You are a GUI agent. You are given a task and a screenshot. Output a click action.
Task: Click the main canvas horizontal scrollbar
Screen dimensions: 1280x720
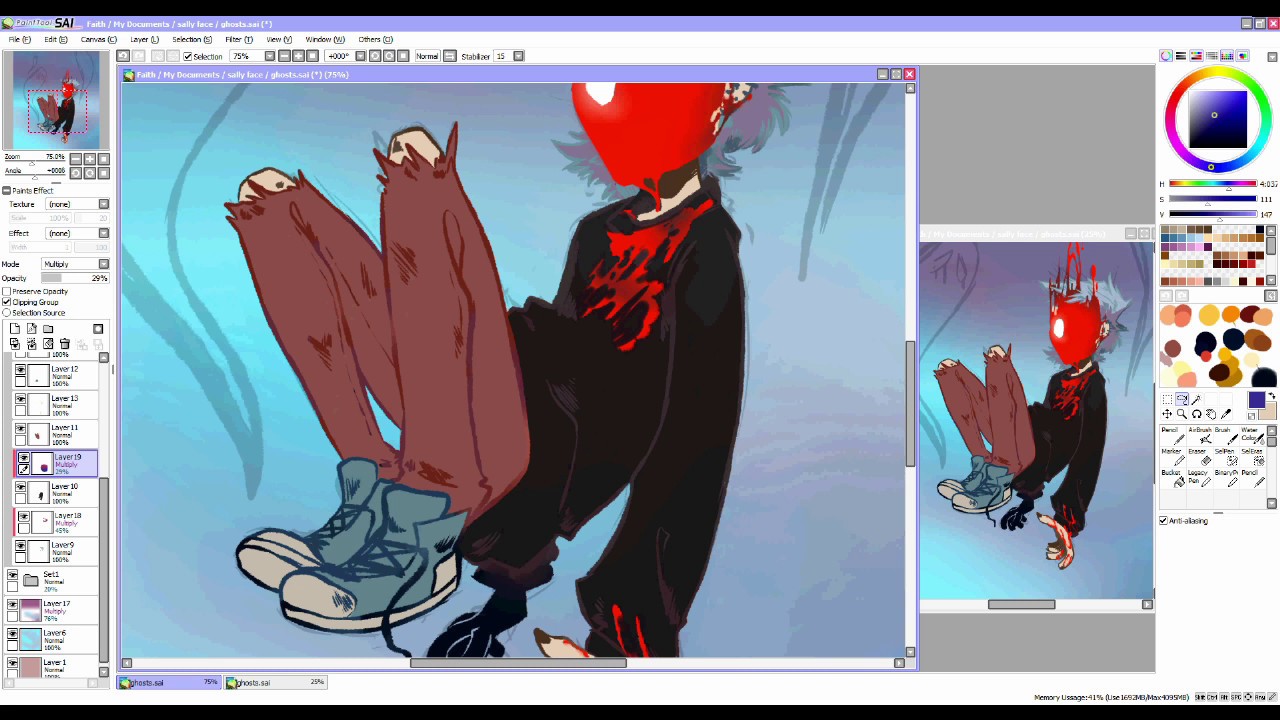(x=518, y=663)
